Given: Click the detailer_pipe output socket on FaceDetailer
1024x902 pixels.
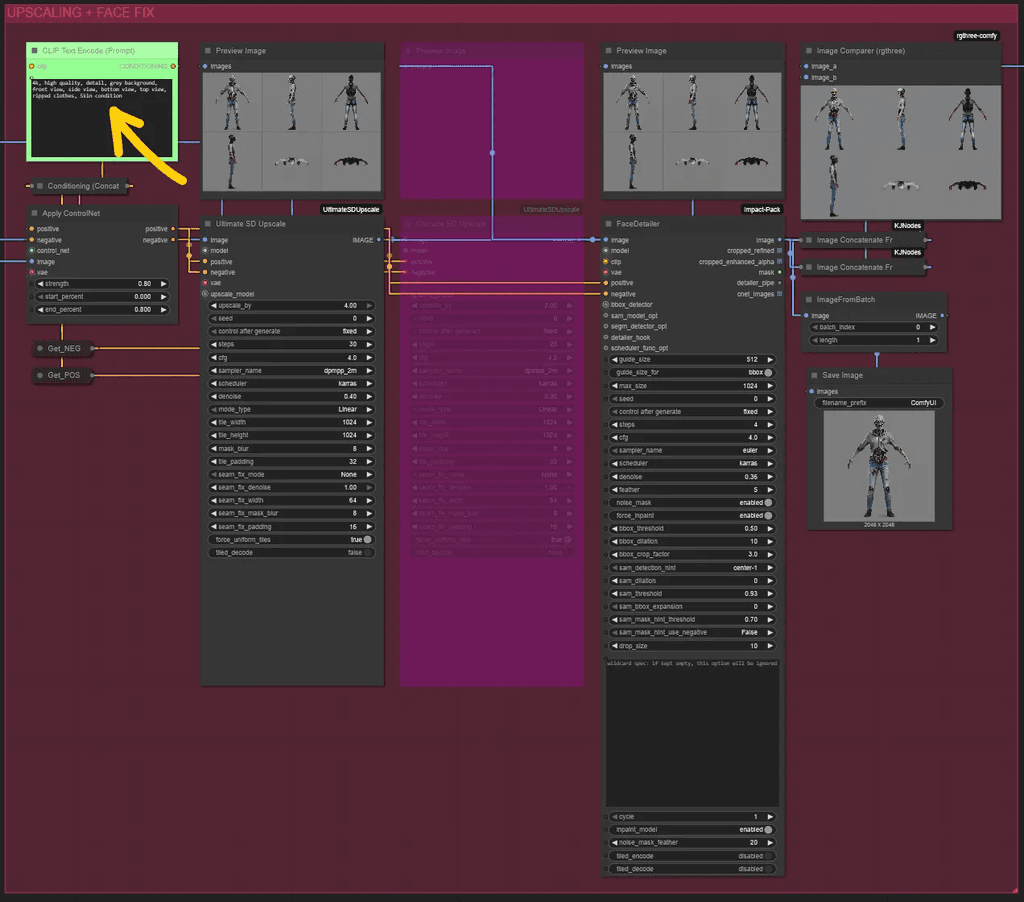Looking at the screenshot, I should pos(780,282).
